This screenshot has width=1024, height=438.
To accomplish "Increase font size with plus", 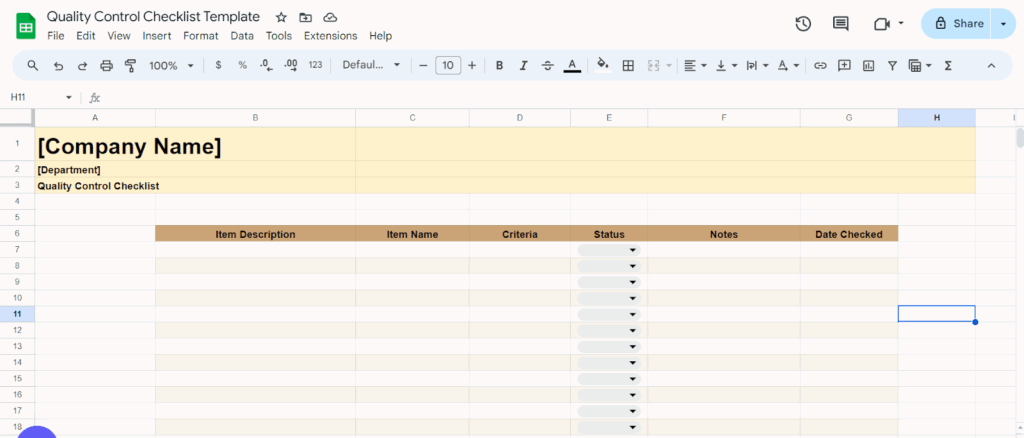I will pyautogui.click(x=472, y=65).
